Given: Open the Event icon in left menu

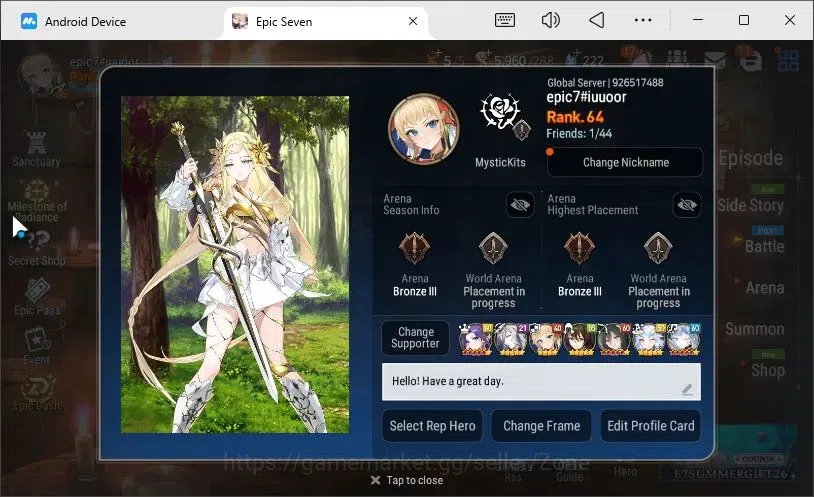Looking at the screenshot, I should 37,346.
